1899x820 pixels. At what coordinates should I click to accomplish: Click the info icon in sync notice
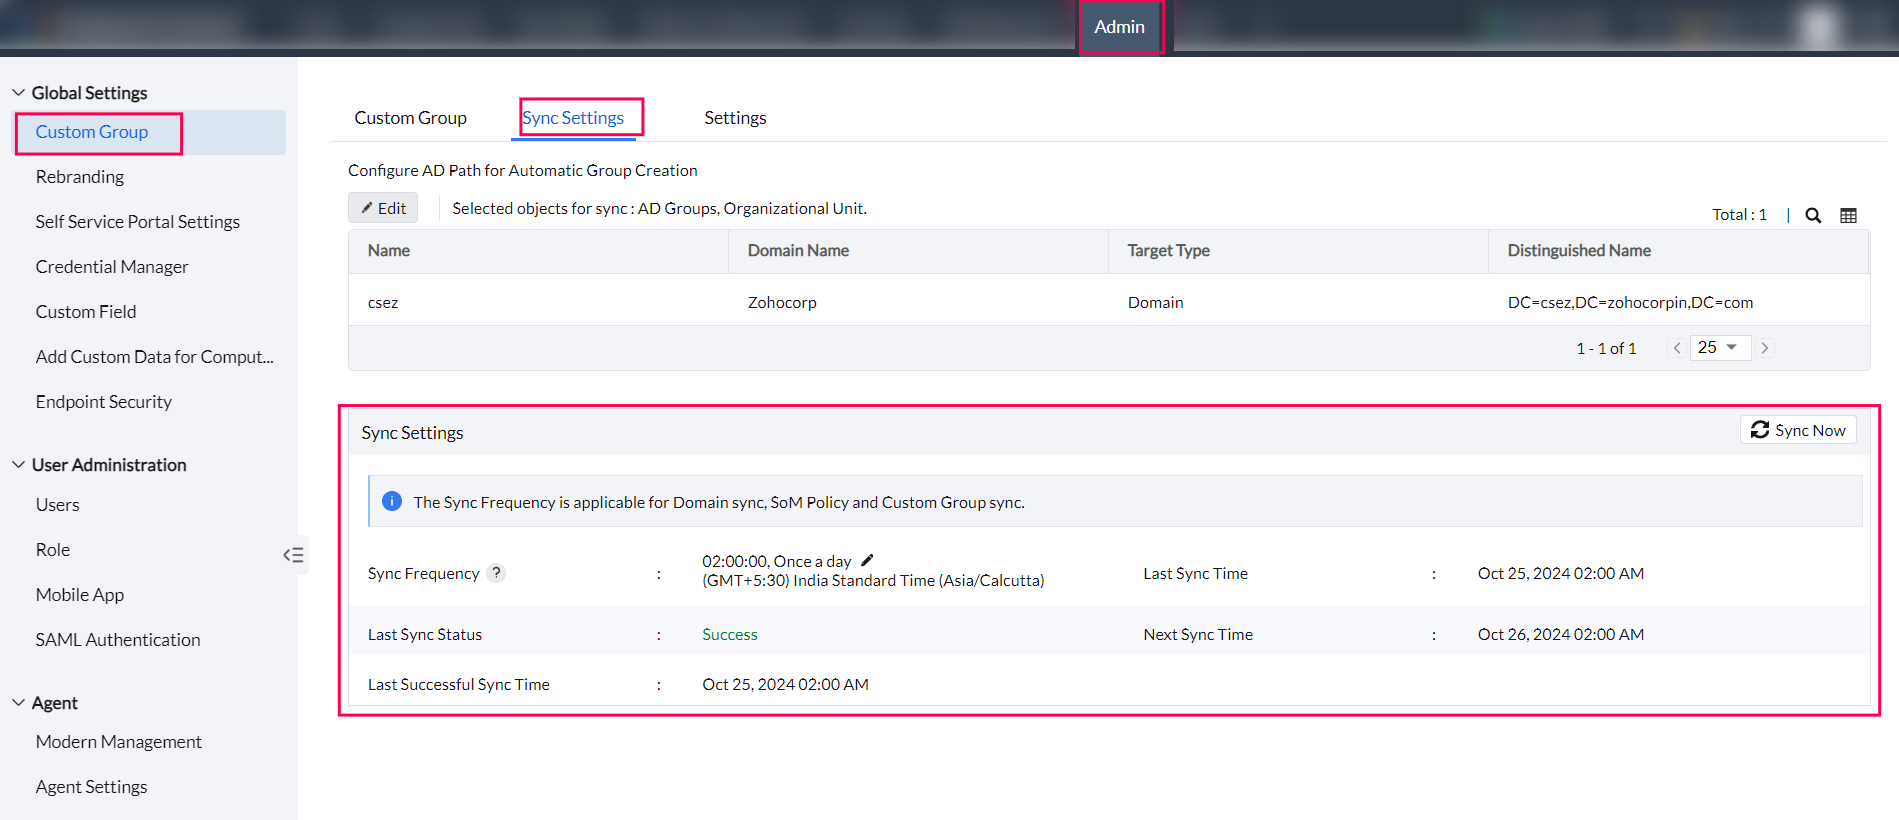click(x=392, y=501)
